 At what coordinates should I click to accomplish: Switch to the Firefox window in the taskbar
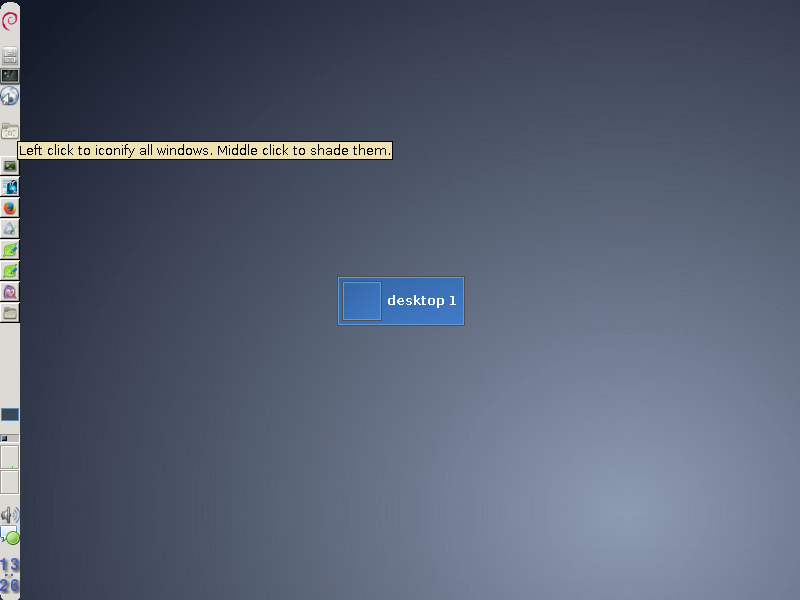click(x=10, y=208)
